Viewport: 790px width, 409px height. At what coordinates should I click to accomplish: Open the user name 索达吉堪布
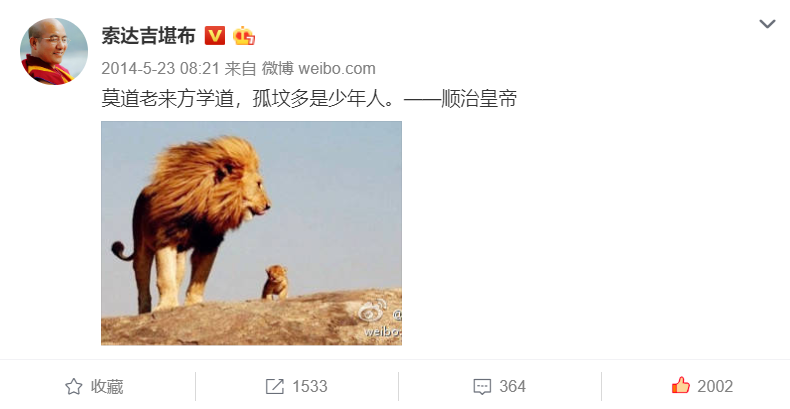click(148, 36)
